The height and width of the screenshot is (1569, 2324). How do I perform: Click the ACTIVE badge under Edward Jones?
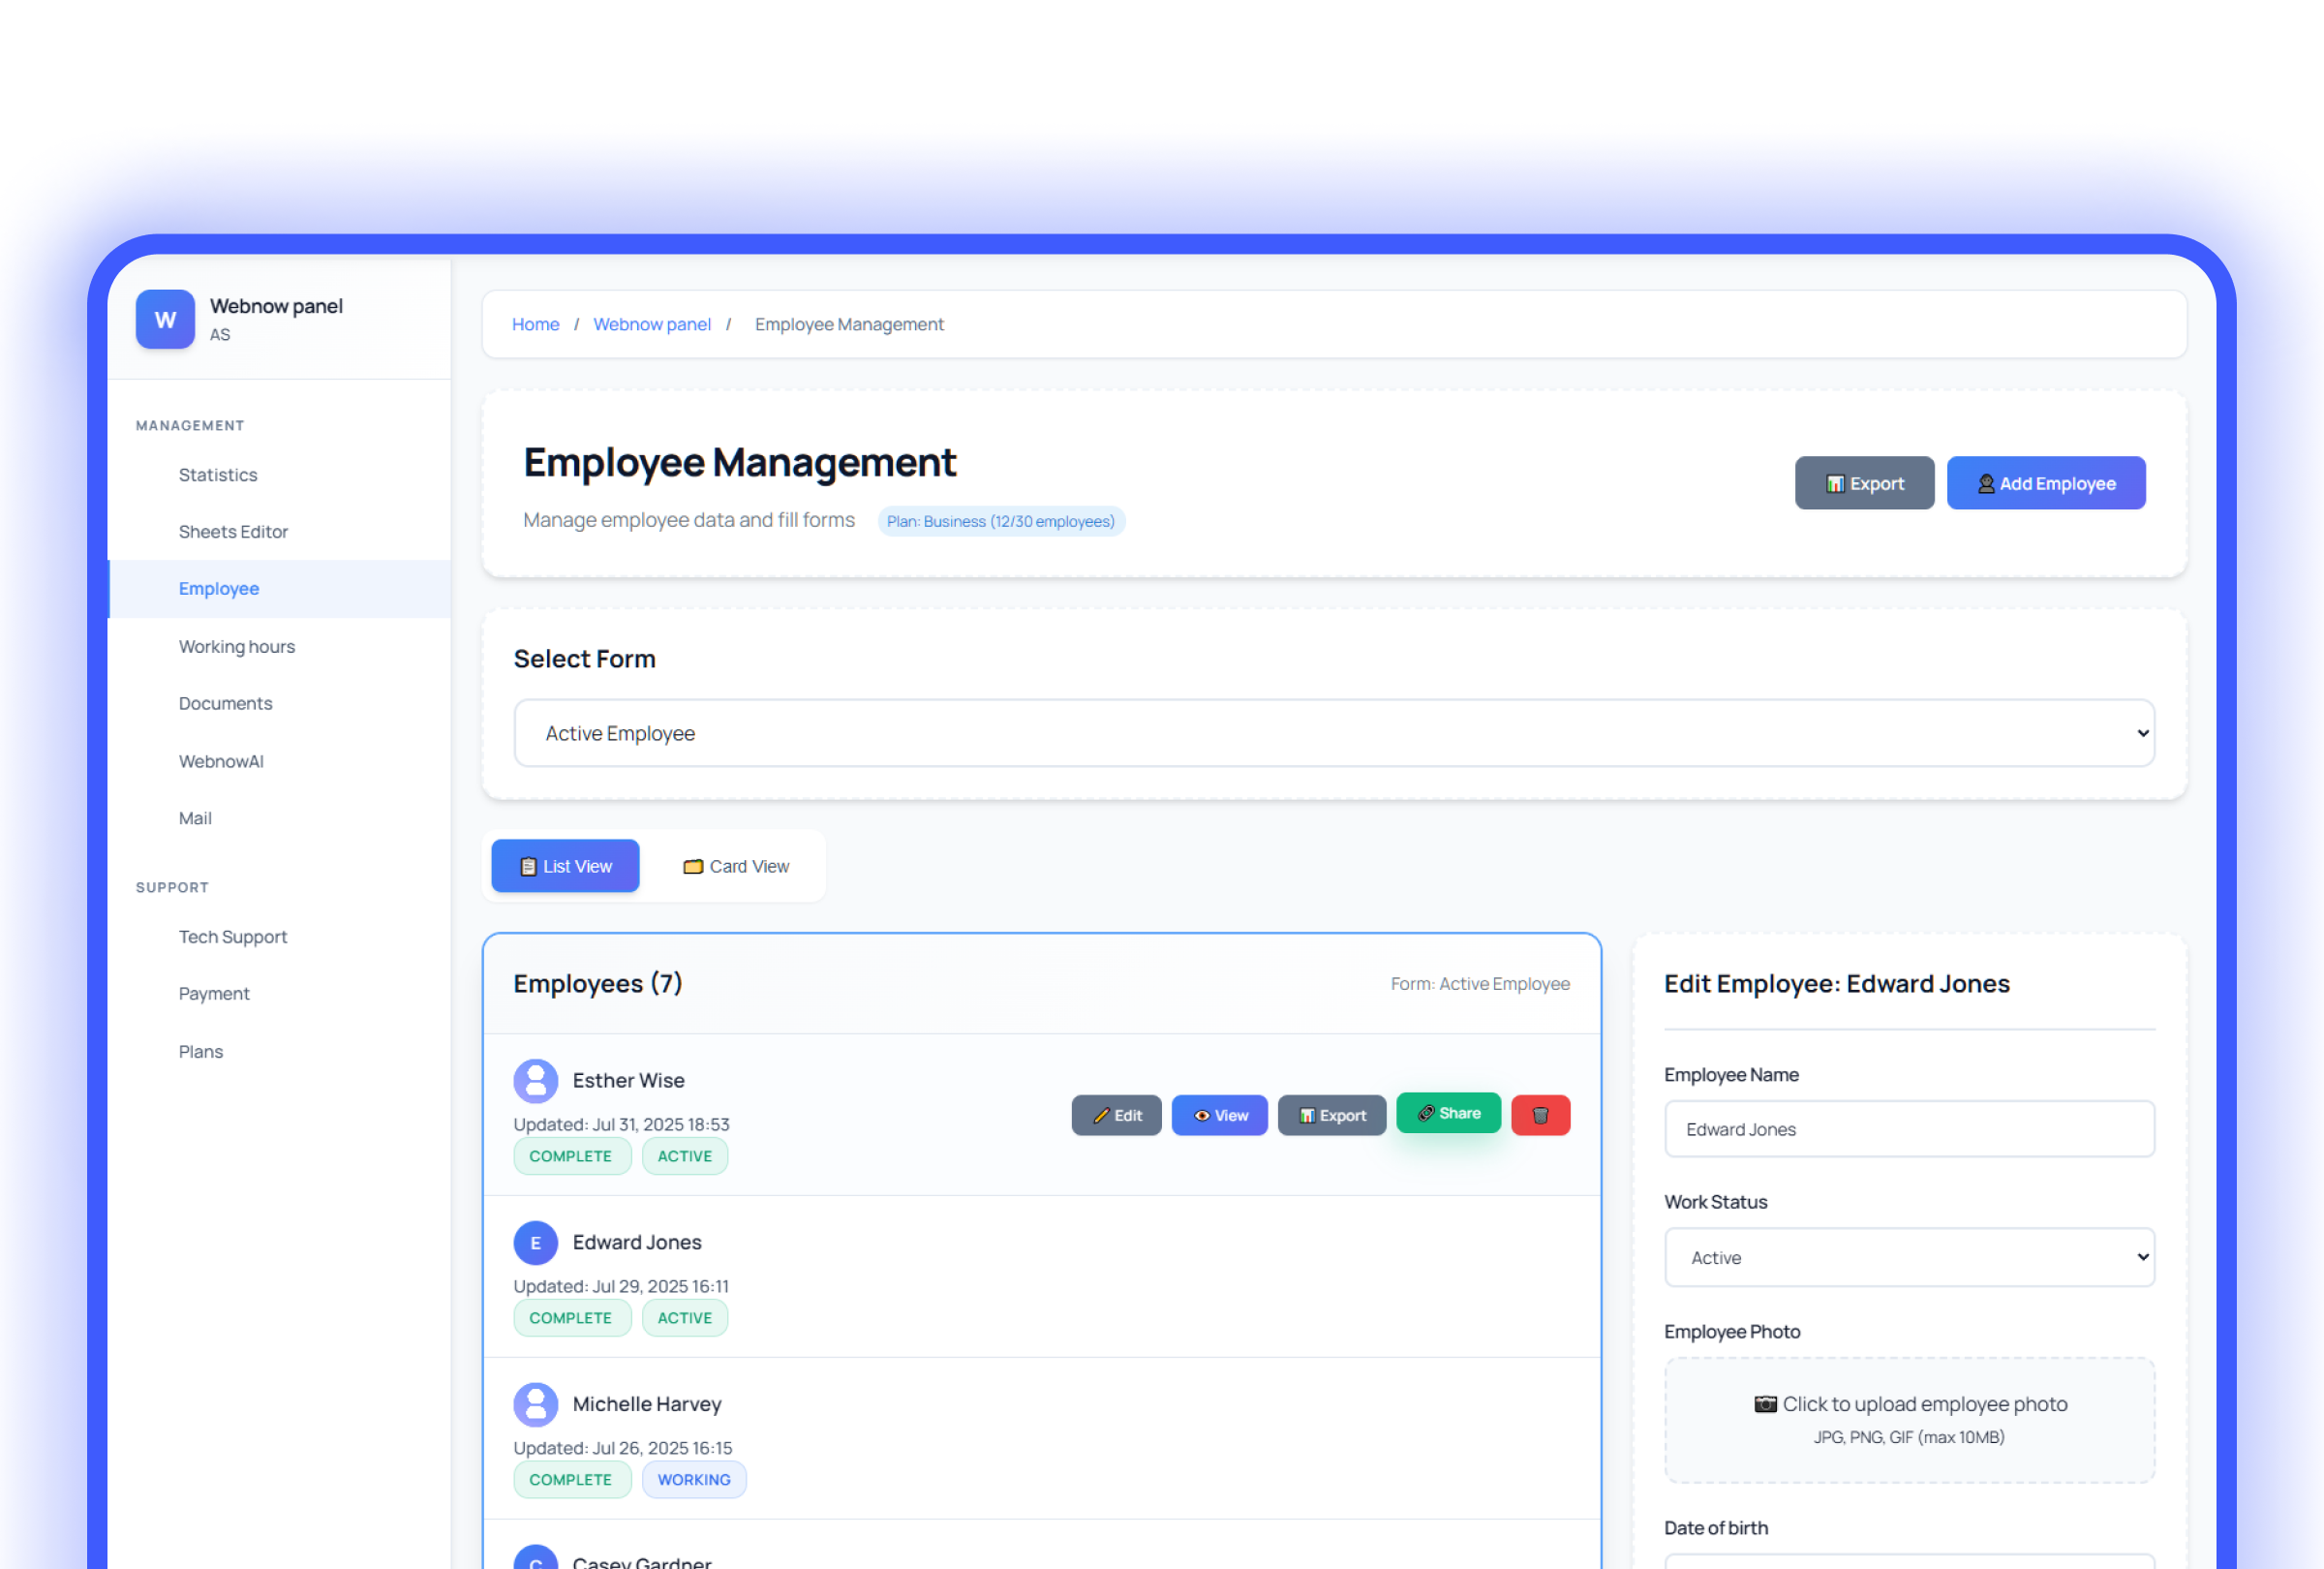coord(685,1318)
